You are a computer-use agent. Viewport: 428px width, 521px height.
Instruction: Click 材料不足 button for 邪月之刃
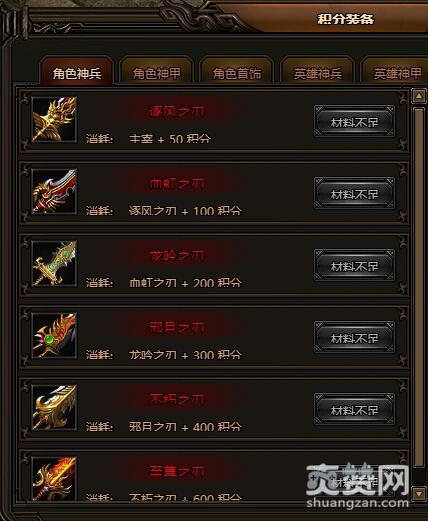coord(354,338)
